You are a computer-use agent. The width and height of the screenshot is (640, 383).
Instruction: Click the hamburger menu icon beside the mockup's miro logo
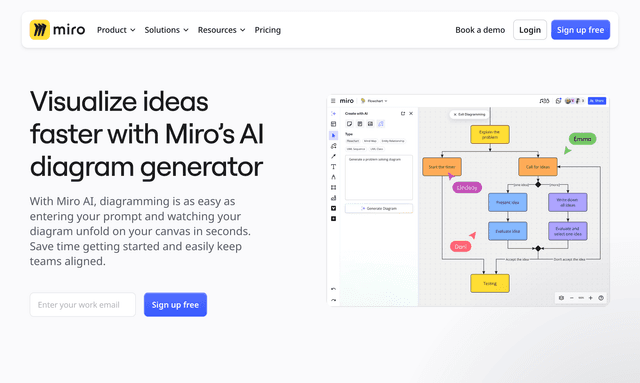click(x=333, y=101)
